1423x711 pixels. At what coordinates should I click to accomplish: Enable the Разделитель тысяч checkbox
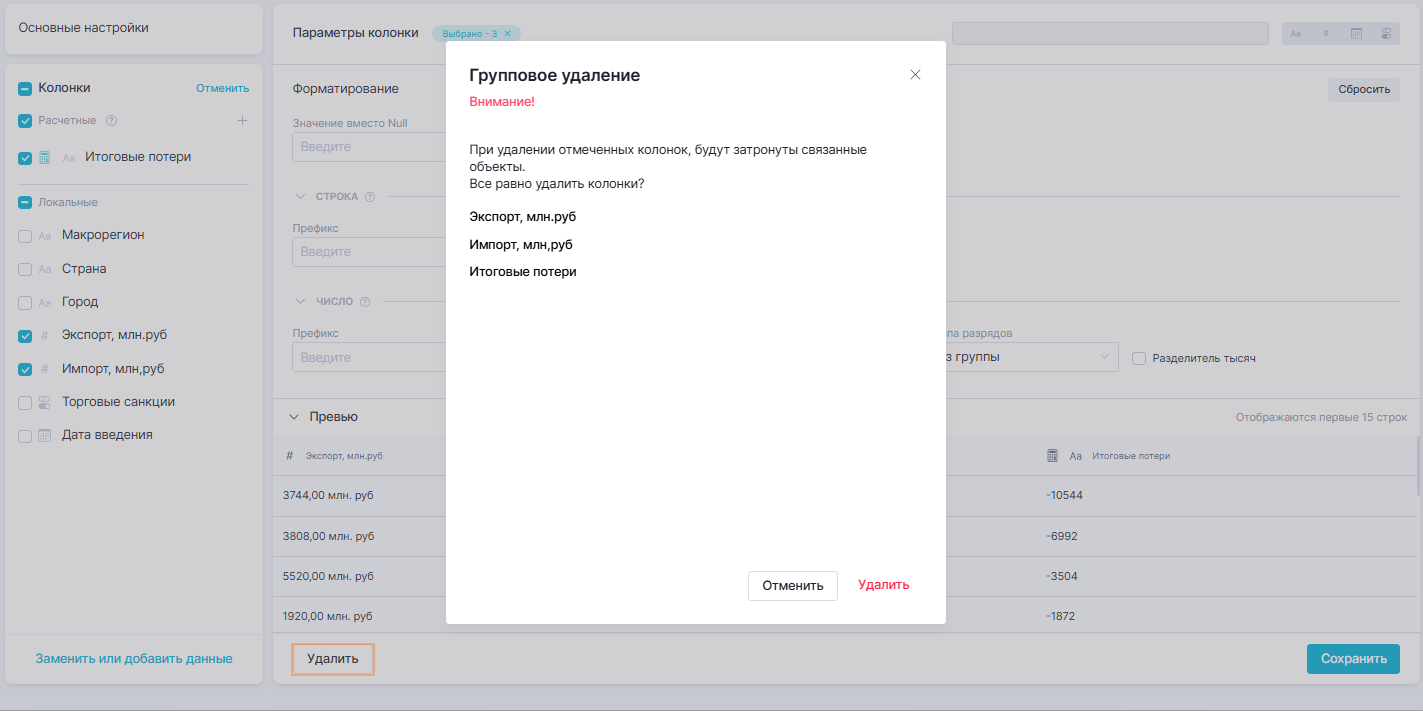[1138, 358]
